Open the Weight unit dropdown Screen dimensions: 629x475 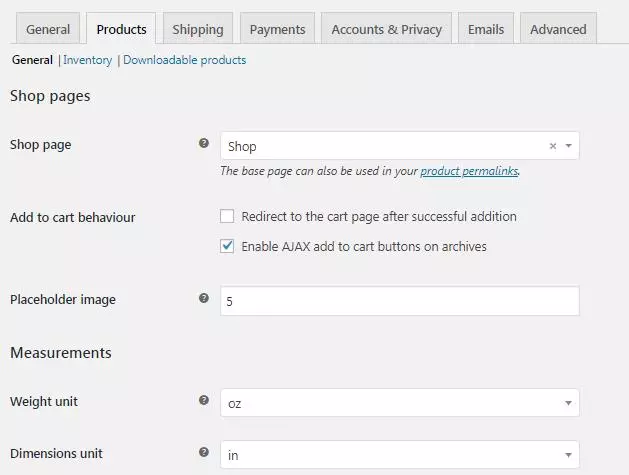click(400, 403)
